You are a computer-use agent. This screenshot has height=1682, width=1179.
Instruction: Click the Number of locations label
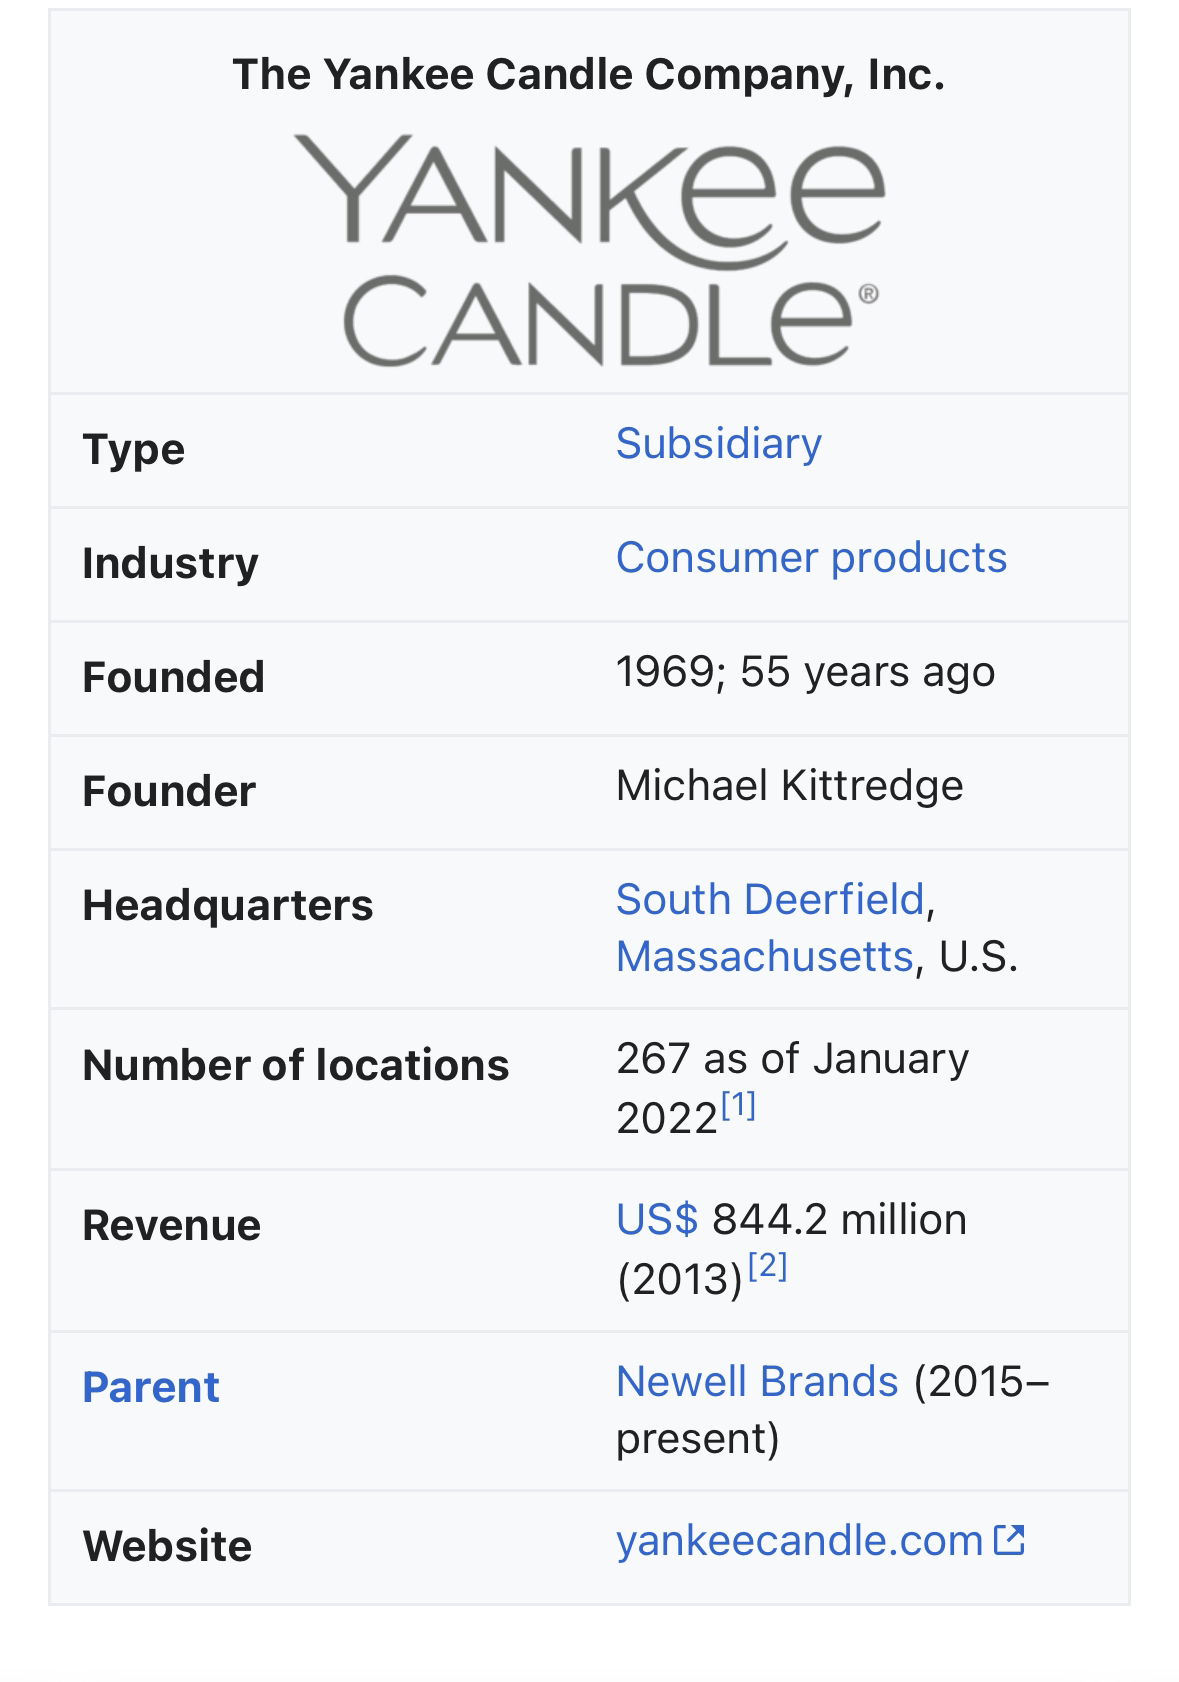click(296, 1065)
